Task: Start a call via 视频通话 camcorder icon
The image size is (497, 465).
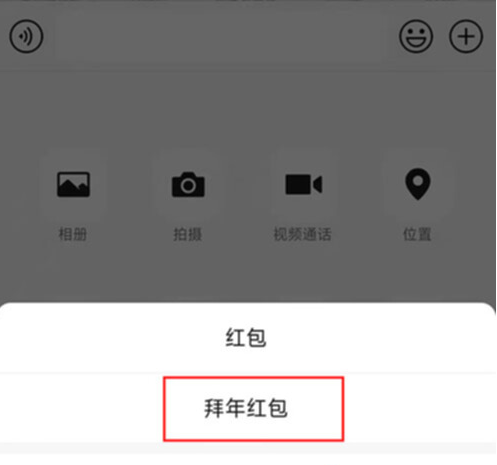Action: tap(303, 184)
